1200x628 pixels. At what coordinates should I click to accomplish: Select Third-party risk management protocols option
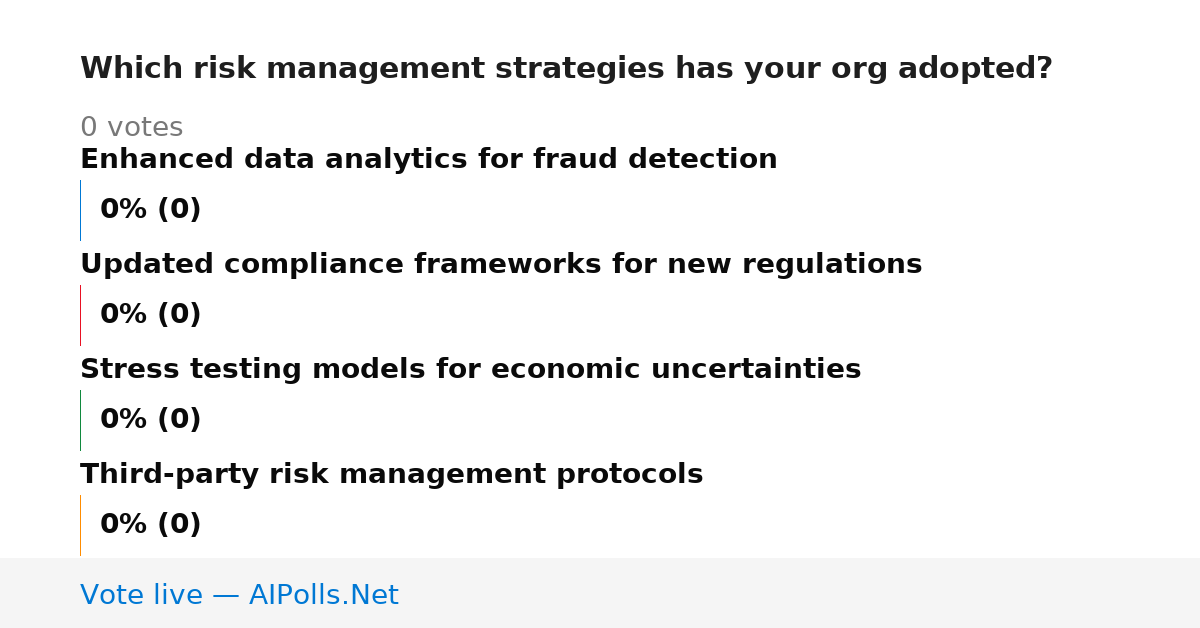391,474
